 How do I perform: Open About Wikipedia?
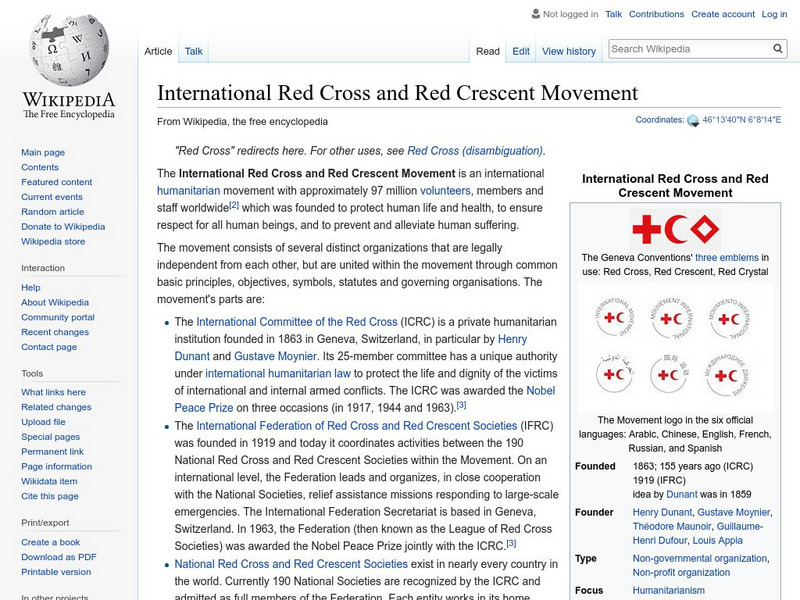tap(55, 302)
